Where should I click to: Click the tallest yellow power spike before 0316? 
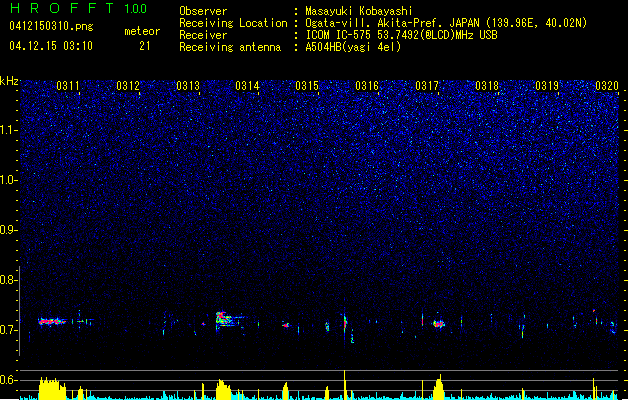click(345, 384)
